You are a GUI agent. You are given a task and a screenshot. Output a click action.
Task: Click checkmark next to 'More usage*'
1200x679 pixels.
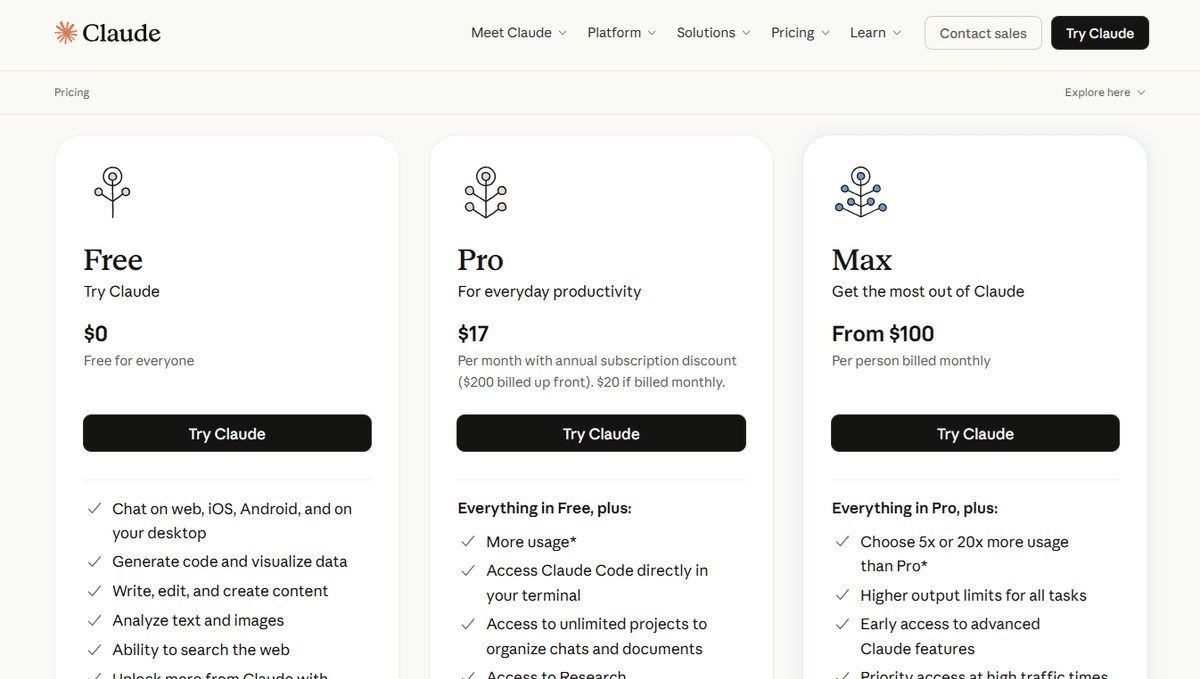click(468, 542)
